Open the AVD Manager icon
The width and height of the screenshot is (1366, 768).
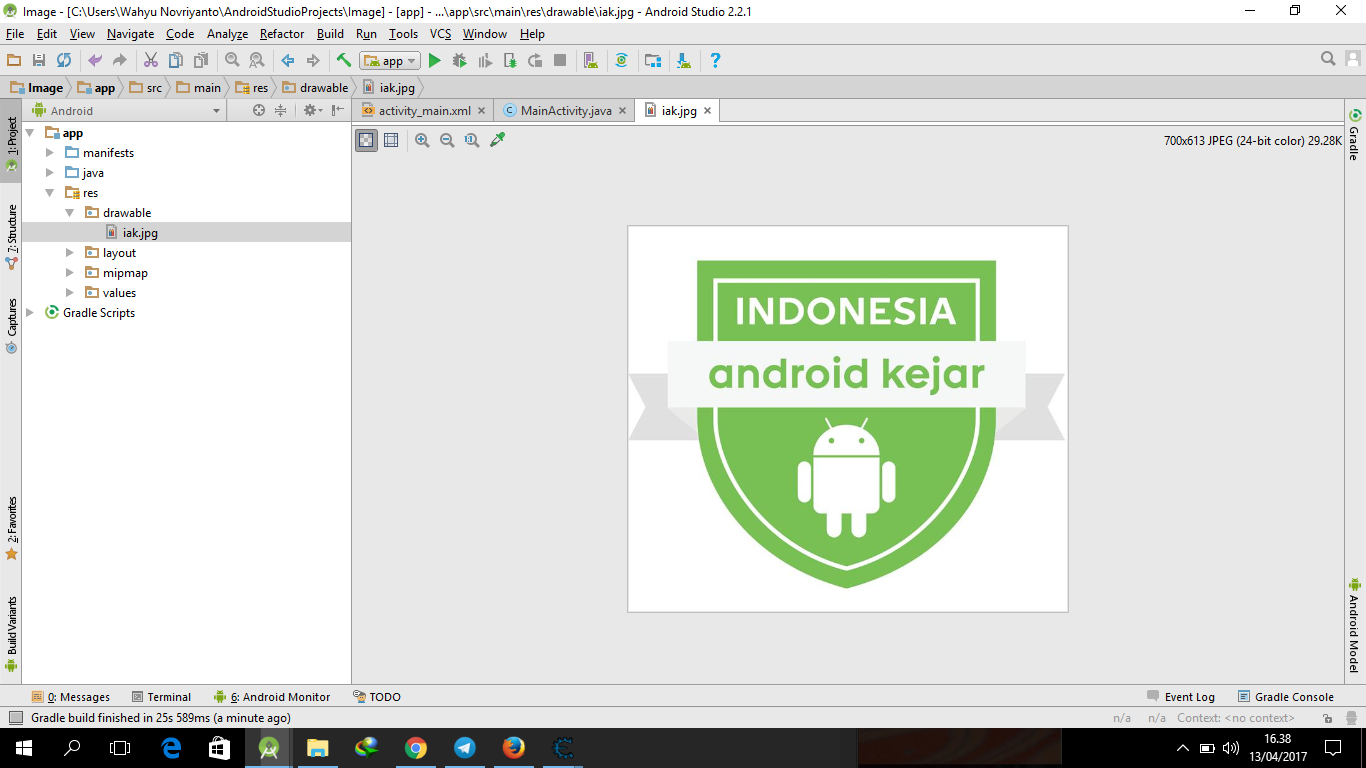pos(590,60)
